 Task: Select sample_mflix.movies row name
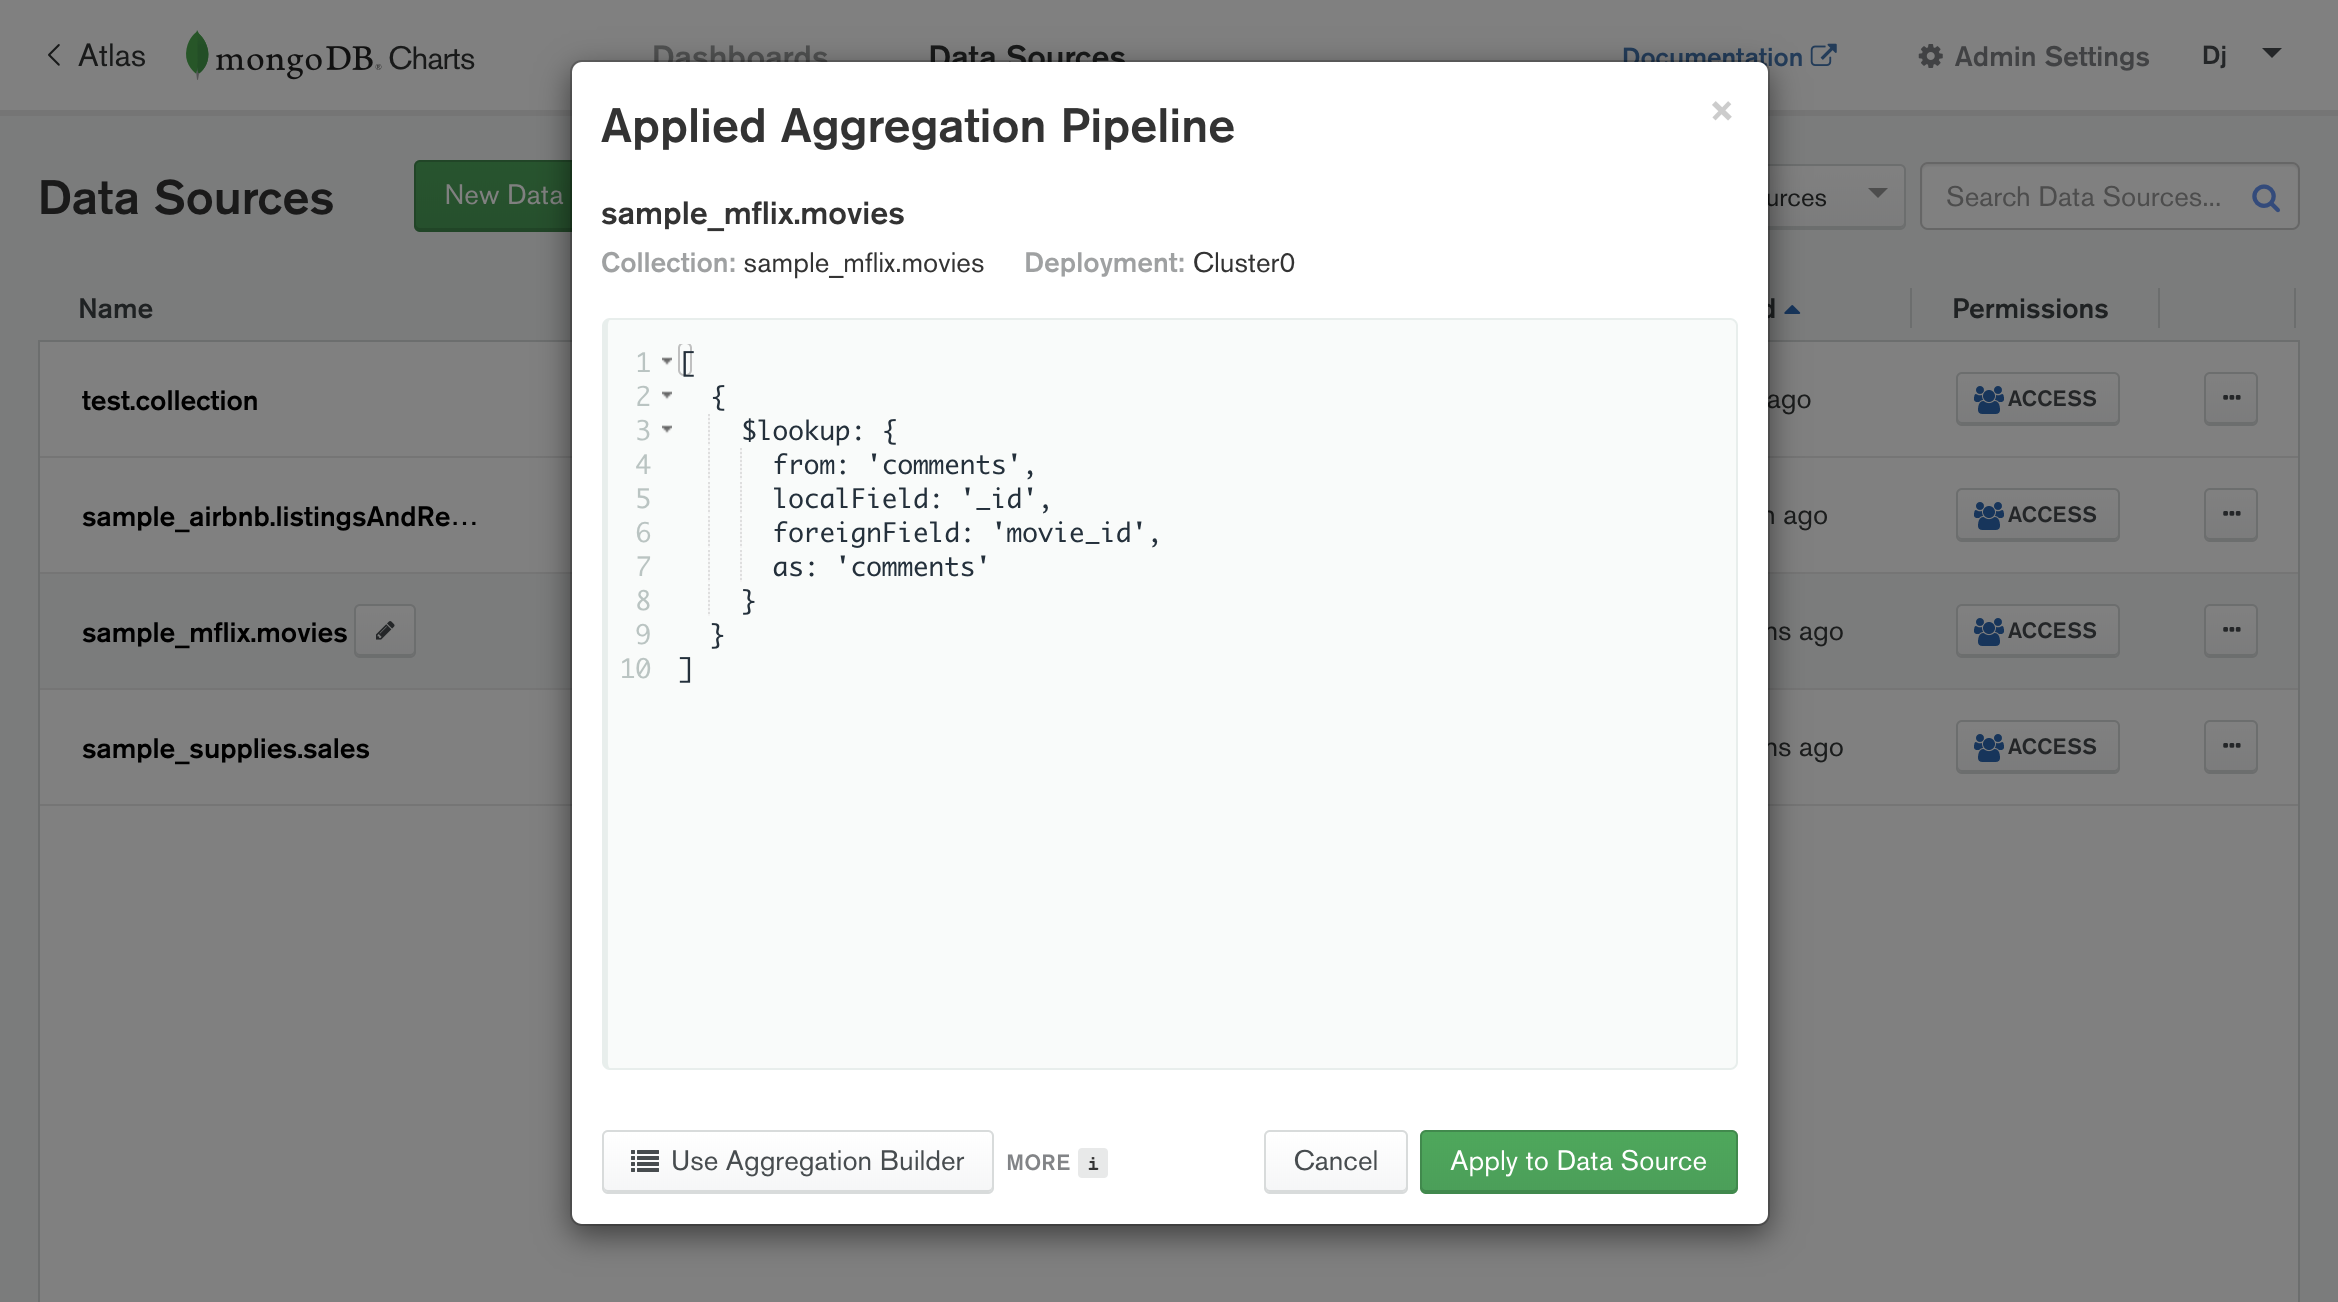tap(214, 633)
